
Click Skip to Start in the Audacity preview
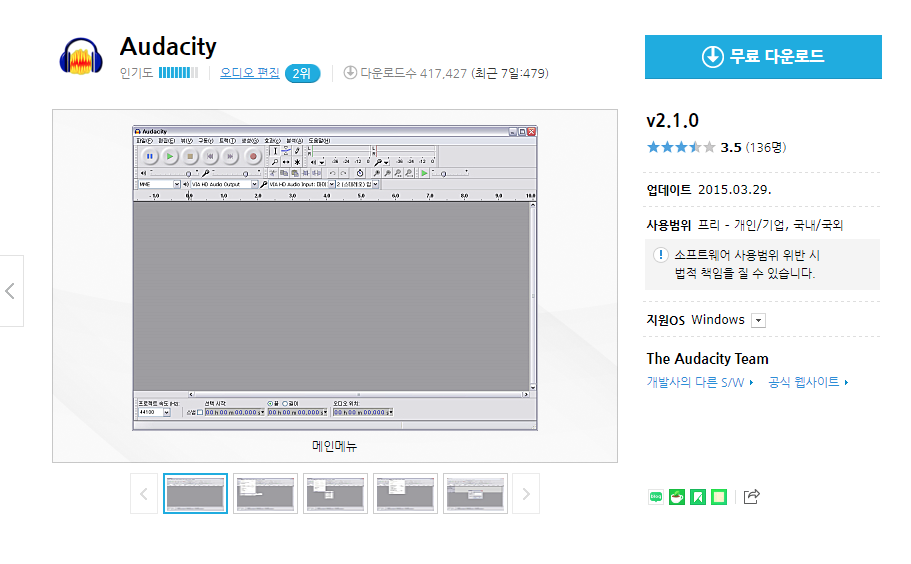click(x=210, y=156)
